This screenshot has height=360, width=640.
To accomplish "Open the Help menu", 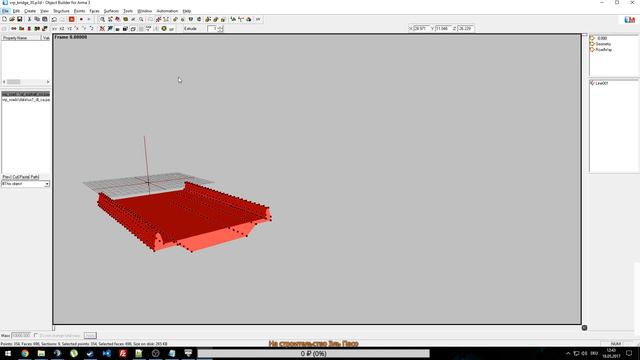I will [187, 11].
